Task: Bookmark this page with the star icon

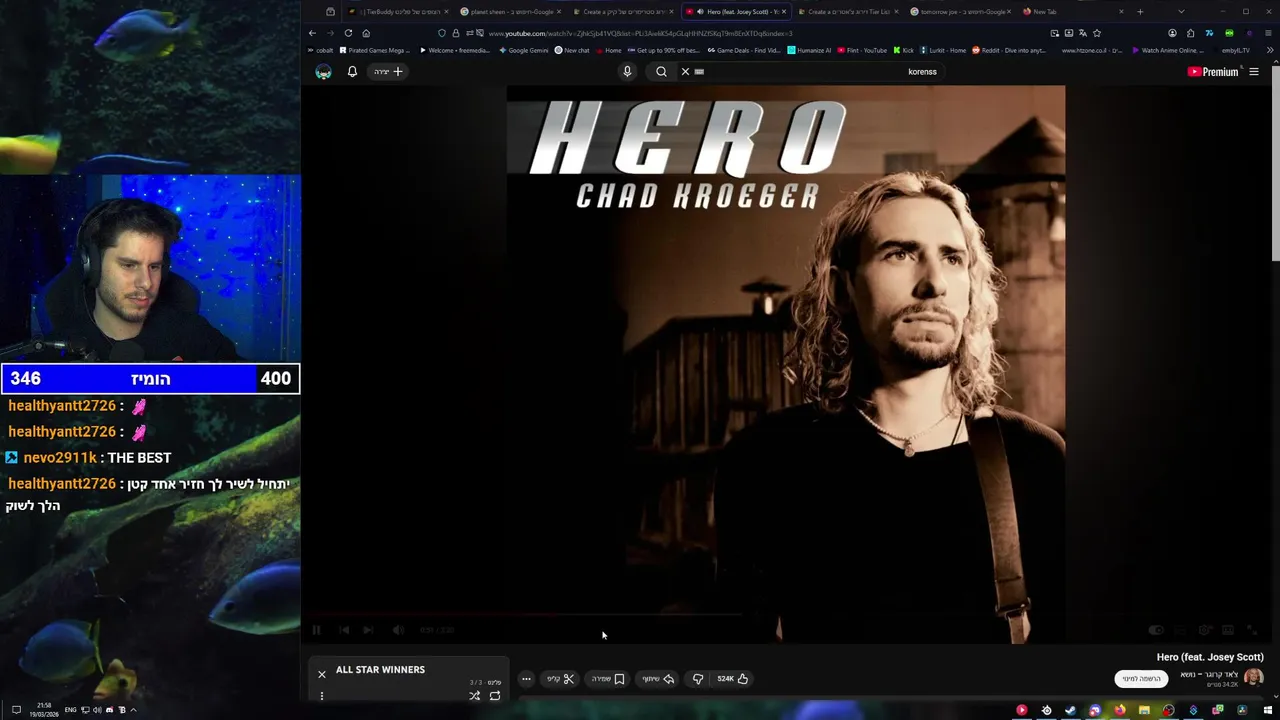Action: pos(1097,33)
